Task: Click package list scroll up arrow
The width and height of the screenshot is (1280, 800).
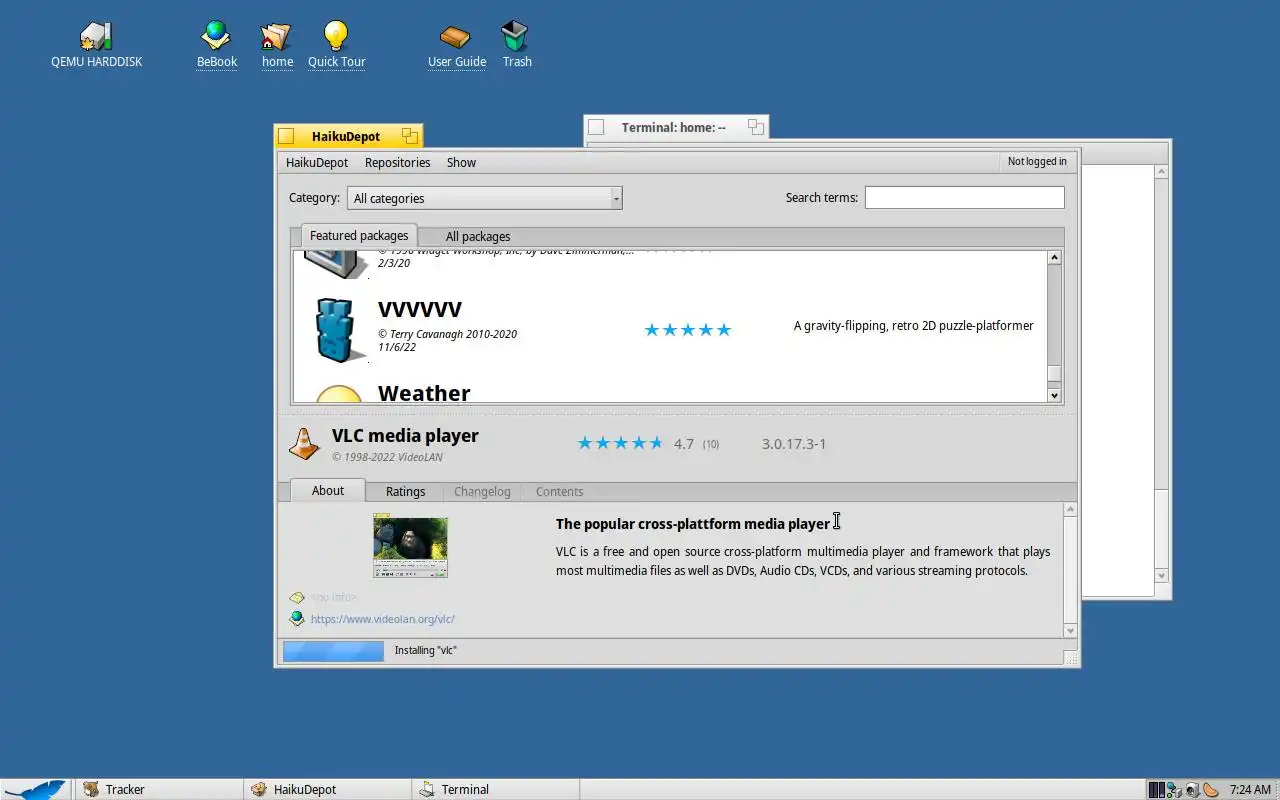Action: 1054,258
